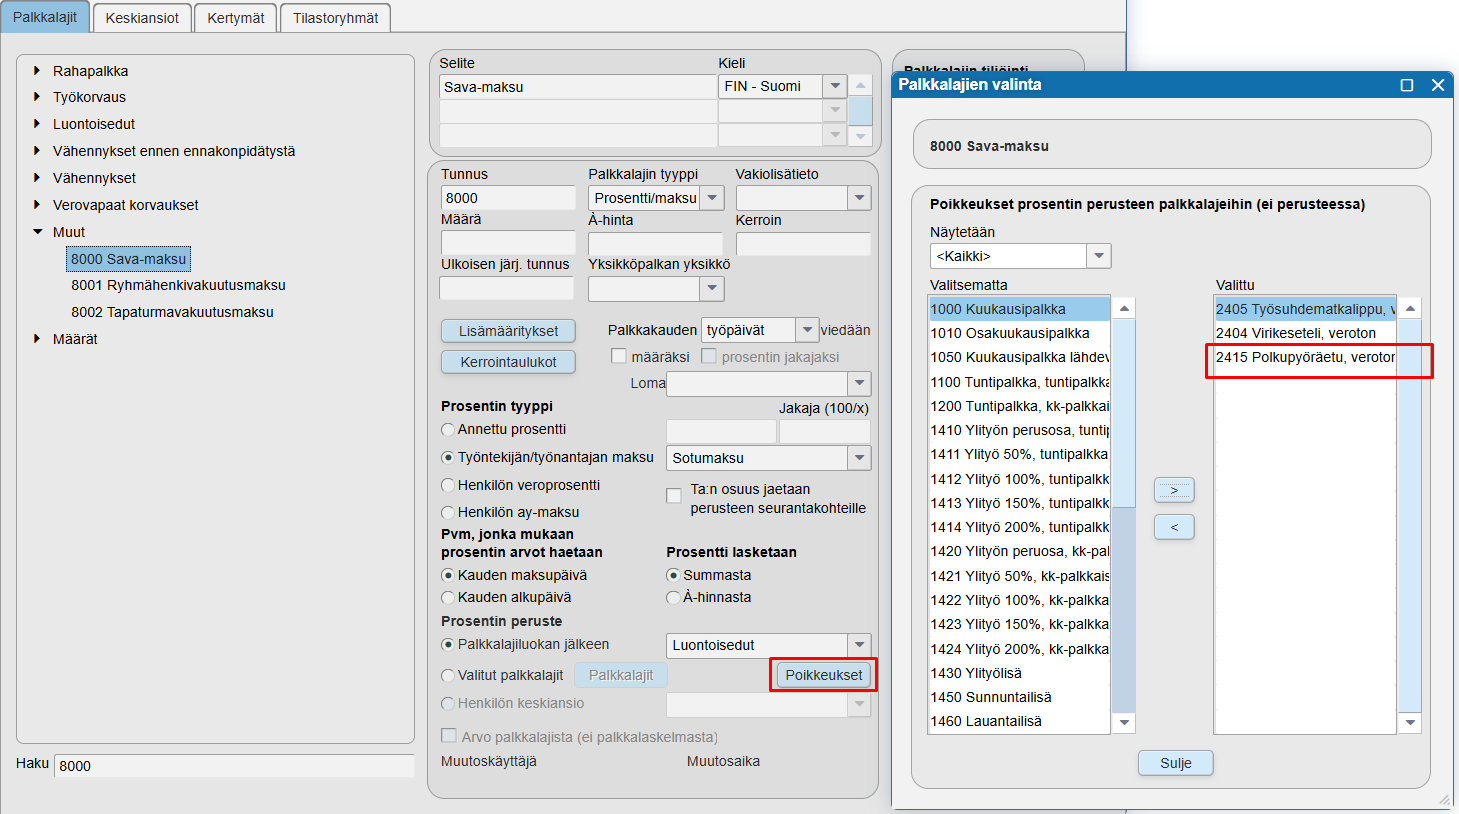The width and height of the screenshot is (1459, 814).
Task: Open the Kieli dropdown showing FIN - Suomi
Action: click(835, 87)
